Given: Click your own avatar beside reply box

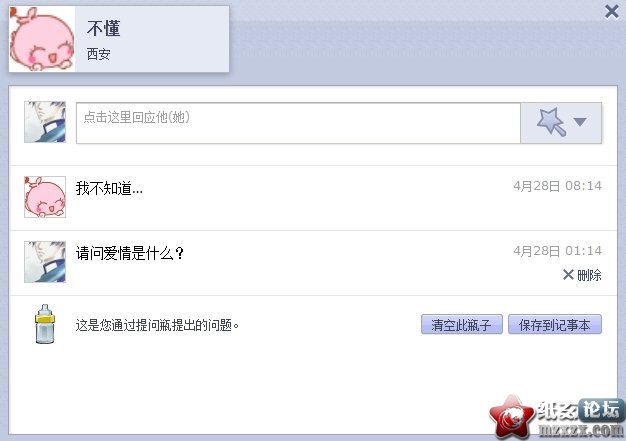Looking at the screenshot, I should (45, 122).
